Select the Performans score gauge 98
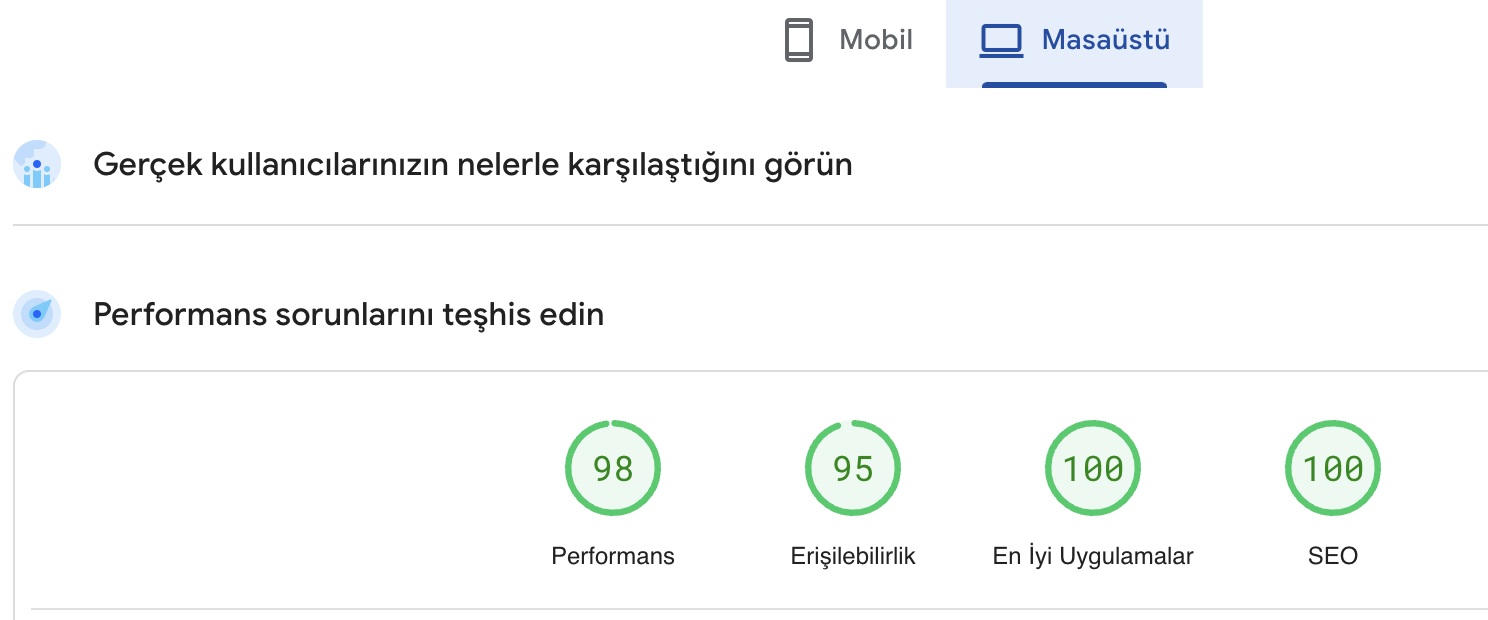1488x620 pixels. click(x=613, y=468)
